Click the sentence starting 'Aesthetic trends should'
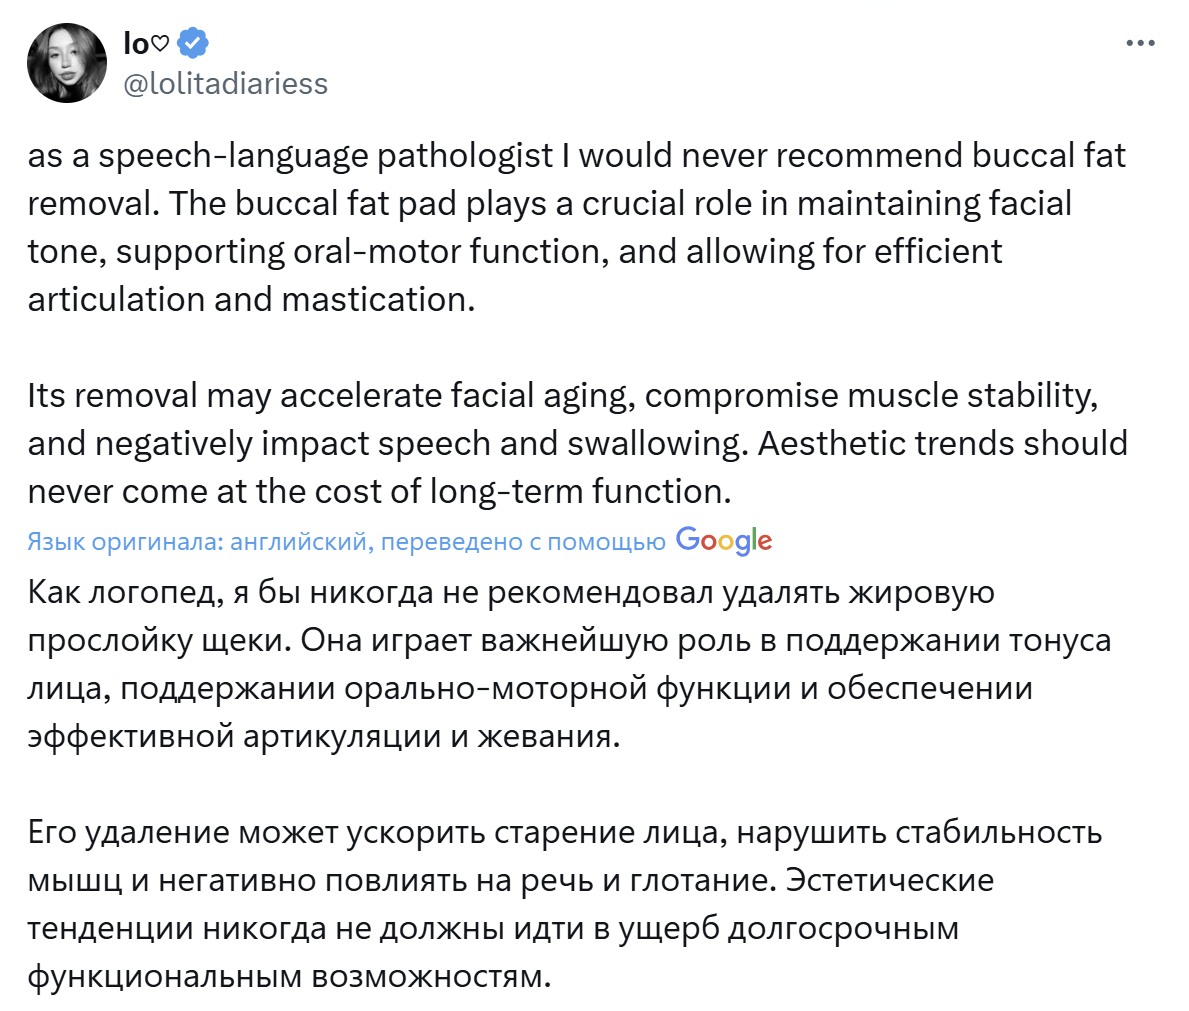Image resolution: width=1189 pixels, height=1011 pixels. click(x=942, y=443)
